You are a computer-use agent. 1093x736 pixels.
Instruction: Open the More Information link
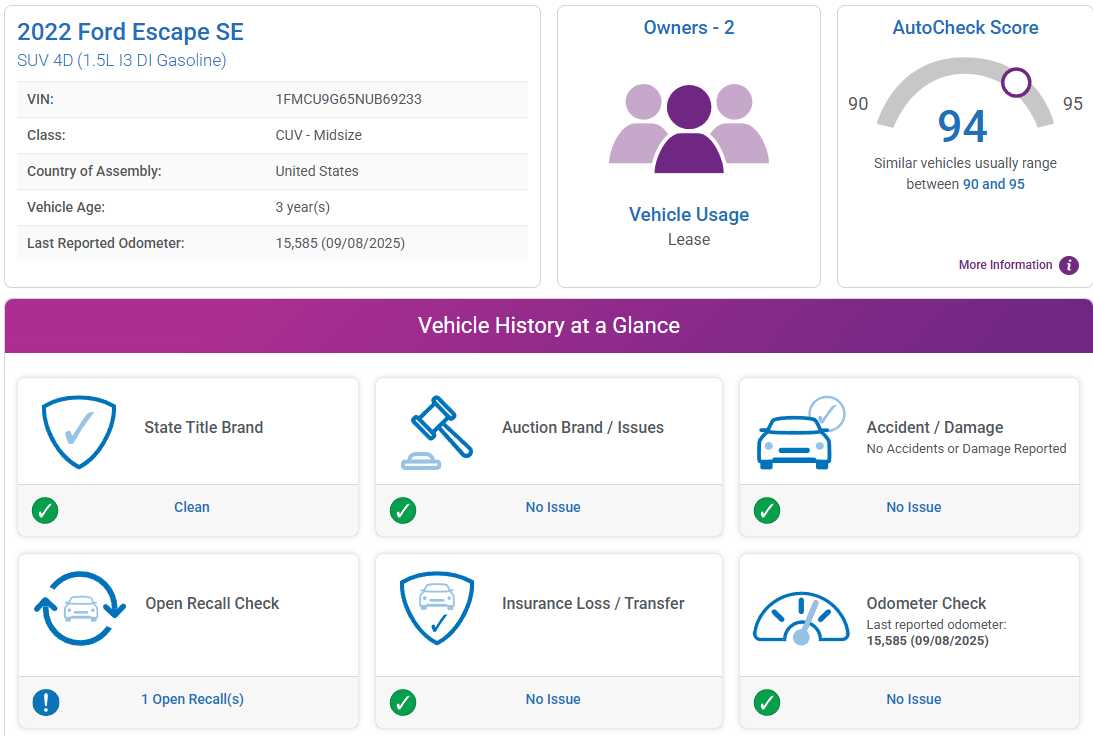point(1005,265)
